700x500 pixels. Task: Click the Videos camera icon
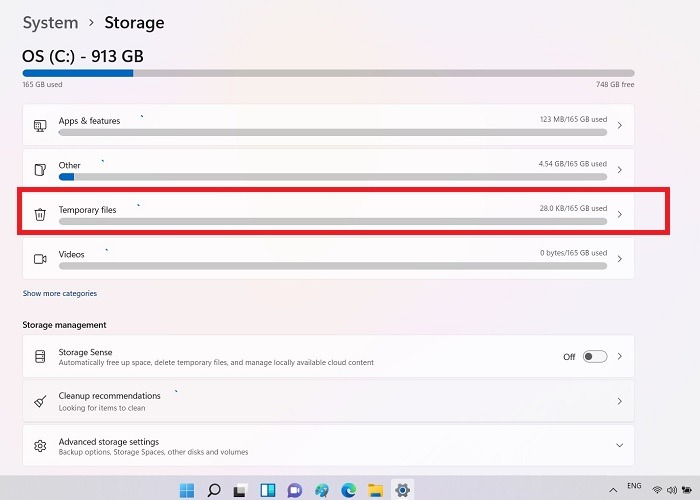click(40, 259)
